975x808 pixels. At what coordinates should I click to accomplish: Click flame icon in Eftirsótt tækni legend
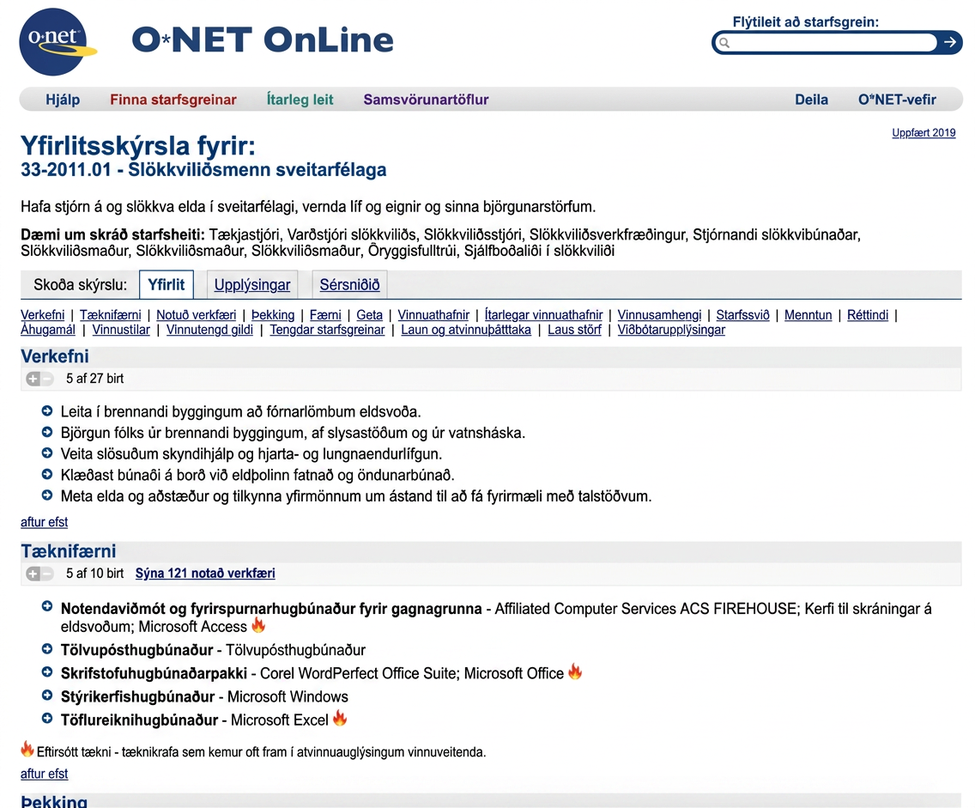click(x=27, y=749)
